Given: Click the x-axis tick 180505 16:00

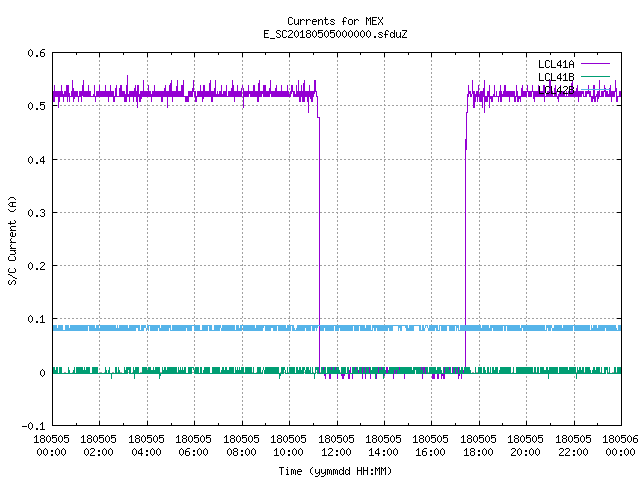Looking at the screenshot, I should 431,445.
